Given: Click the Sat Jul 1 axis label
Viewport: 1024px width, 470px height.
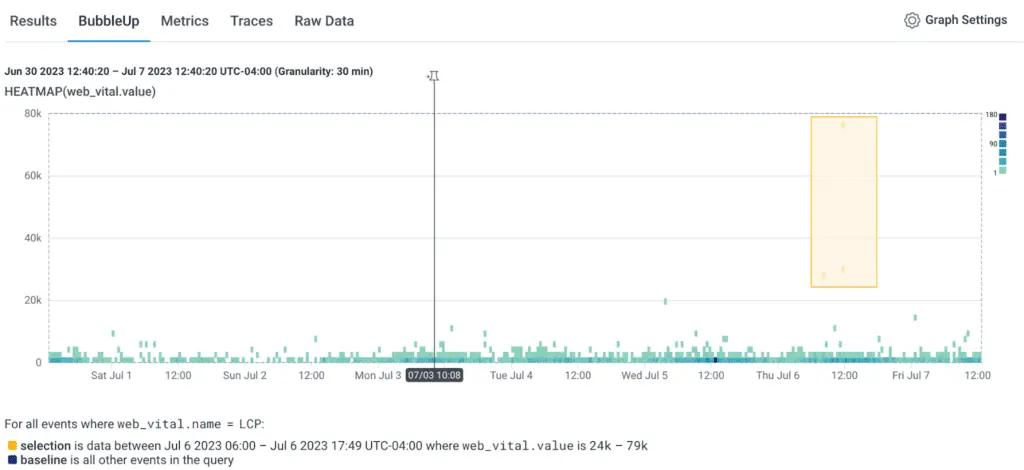Looking at the screenshot, I should click(111, 376).
